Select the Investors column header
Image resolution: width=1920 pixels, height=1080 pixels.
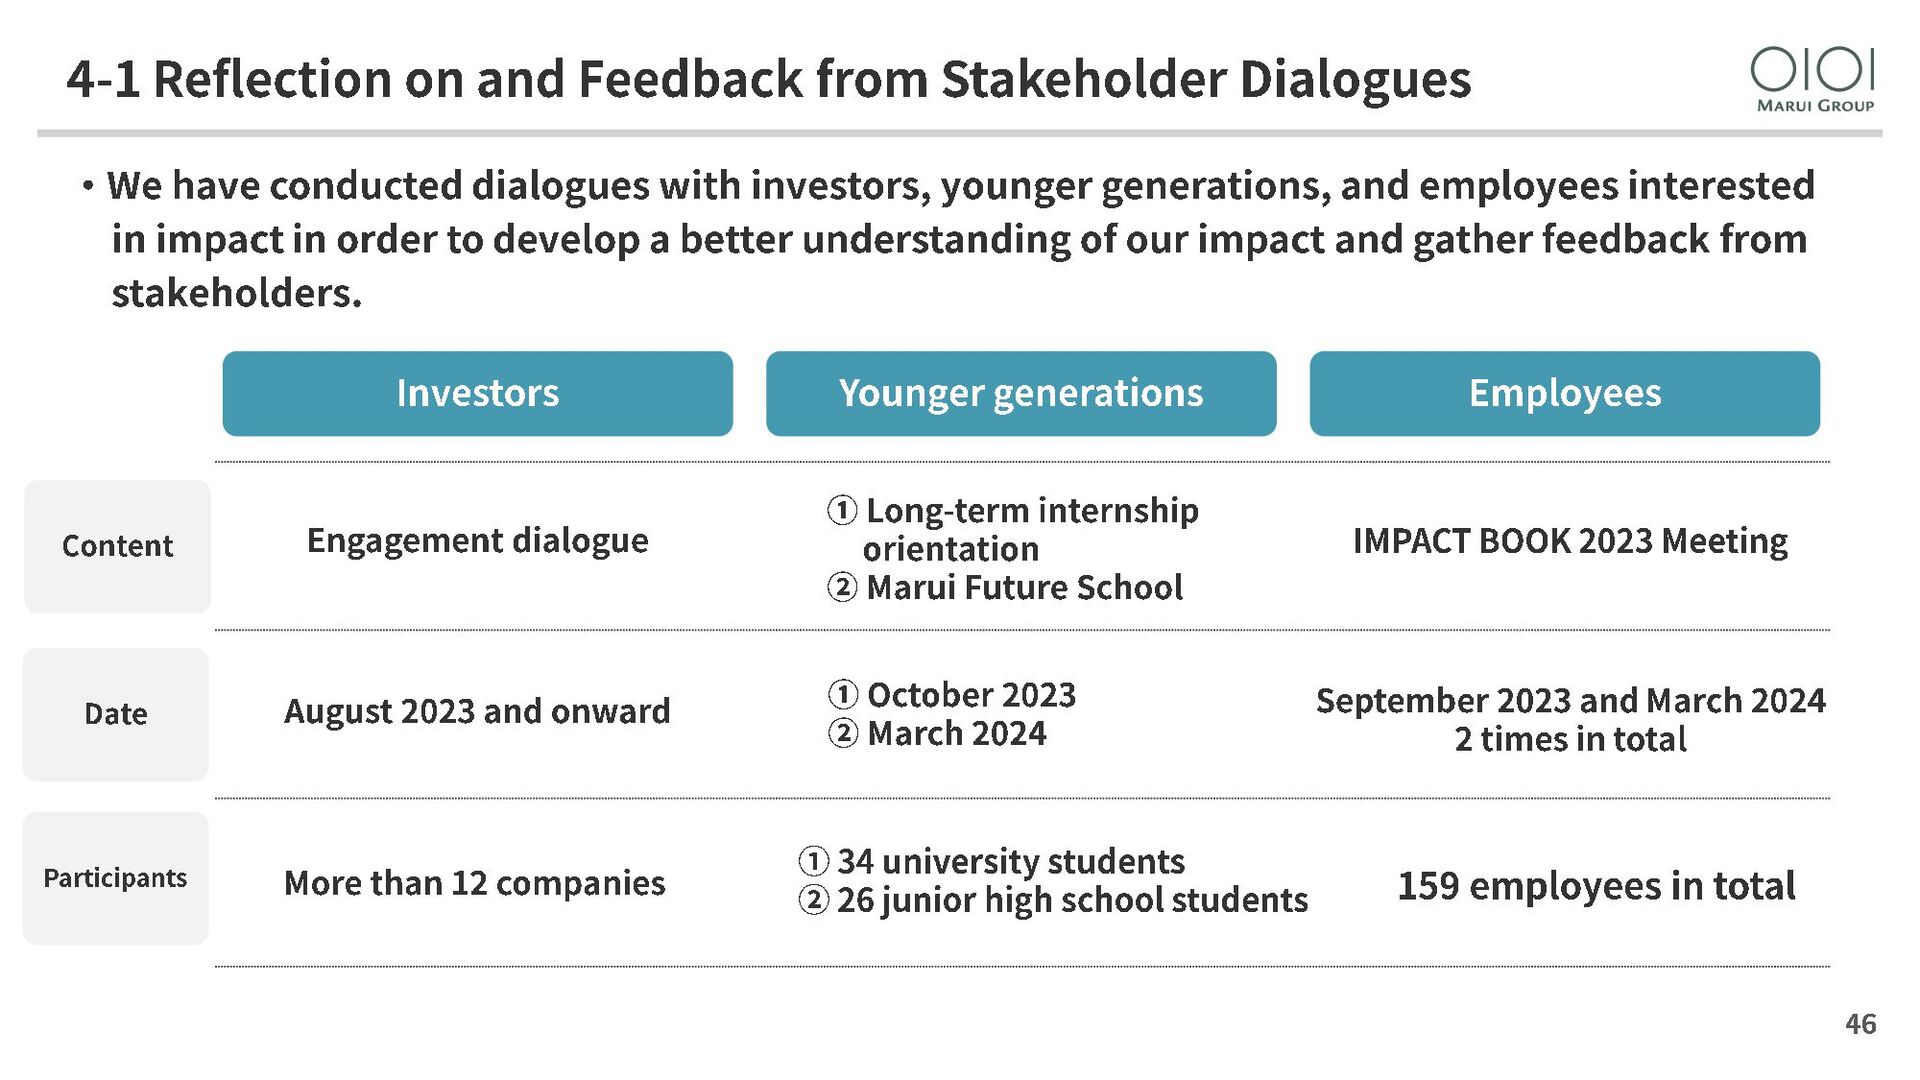pos(477,393)
